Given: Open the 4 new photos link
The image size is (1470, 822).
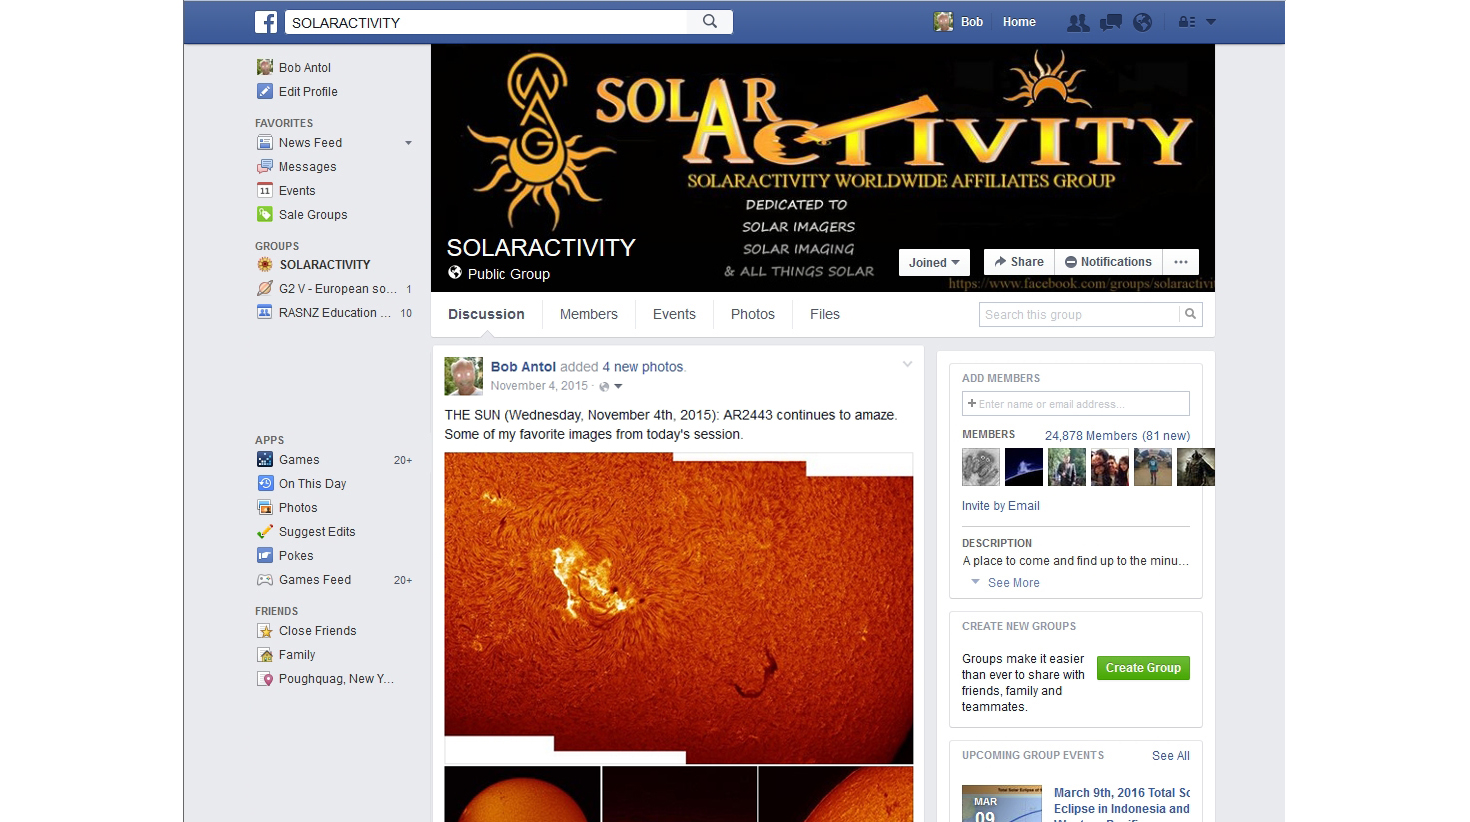Looking at the screenshot, I should (x=643, y=367).
